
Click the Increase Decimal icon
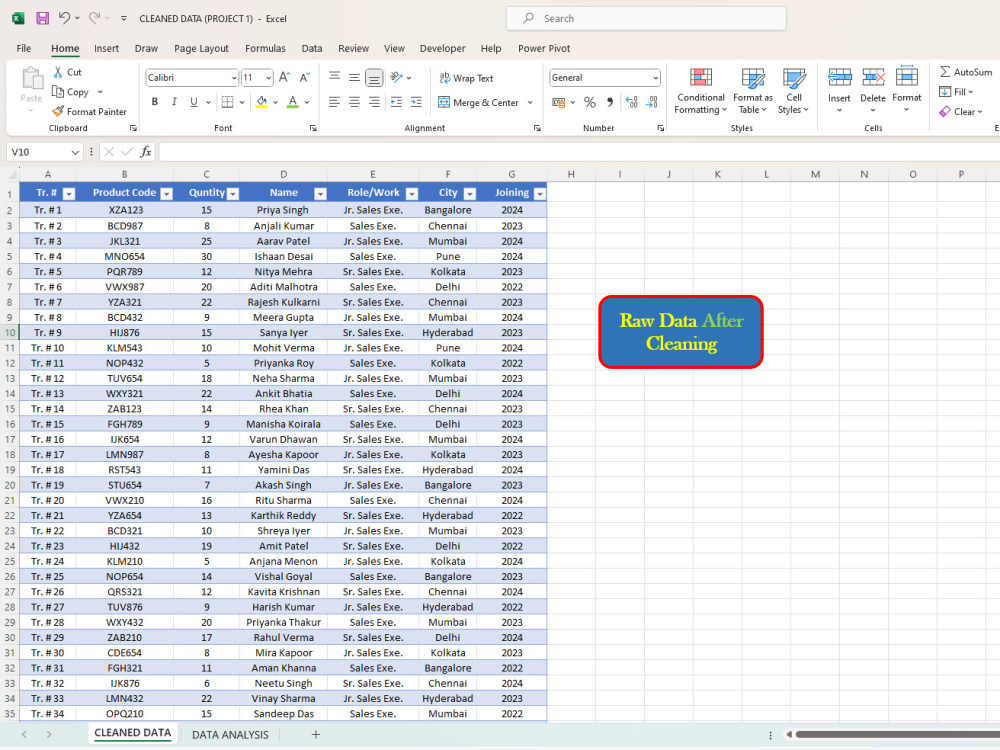[631, 101]
